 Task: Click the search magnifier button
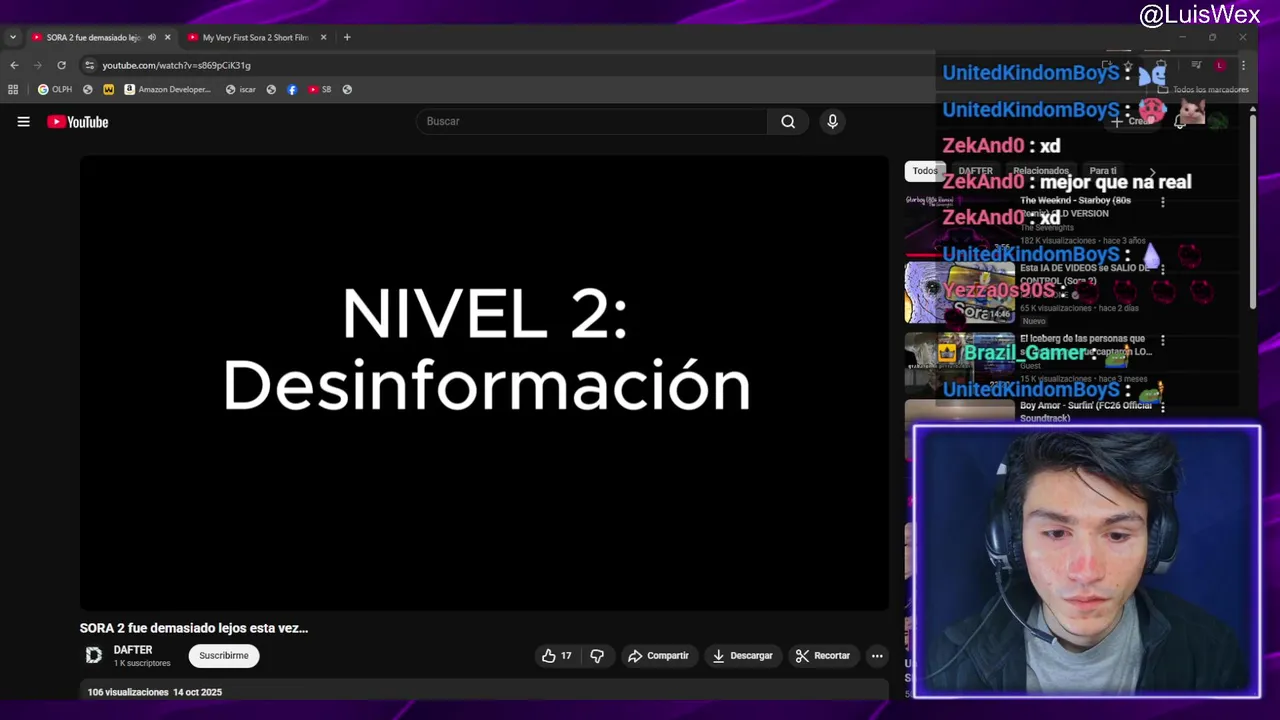click(788, 121)
